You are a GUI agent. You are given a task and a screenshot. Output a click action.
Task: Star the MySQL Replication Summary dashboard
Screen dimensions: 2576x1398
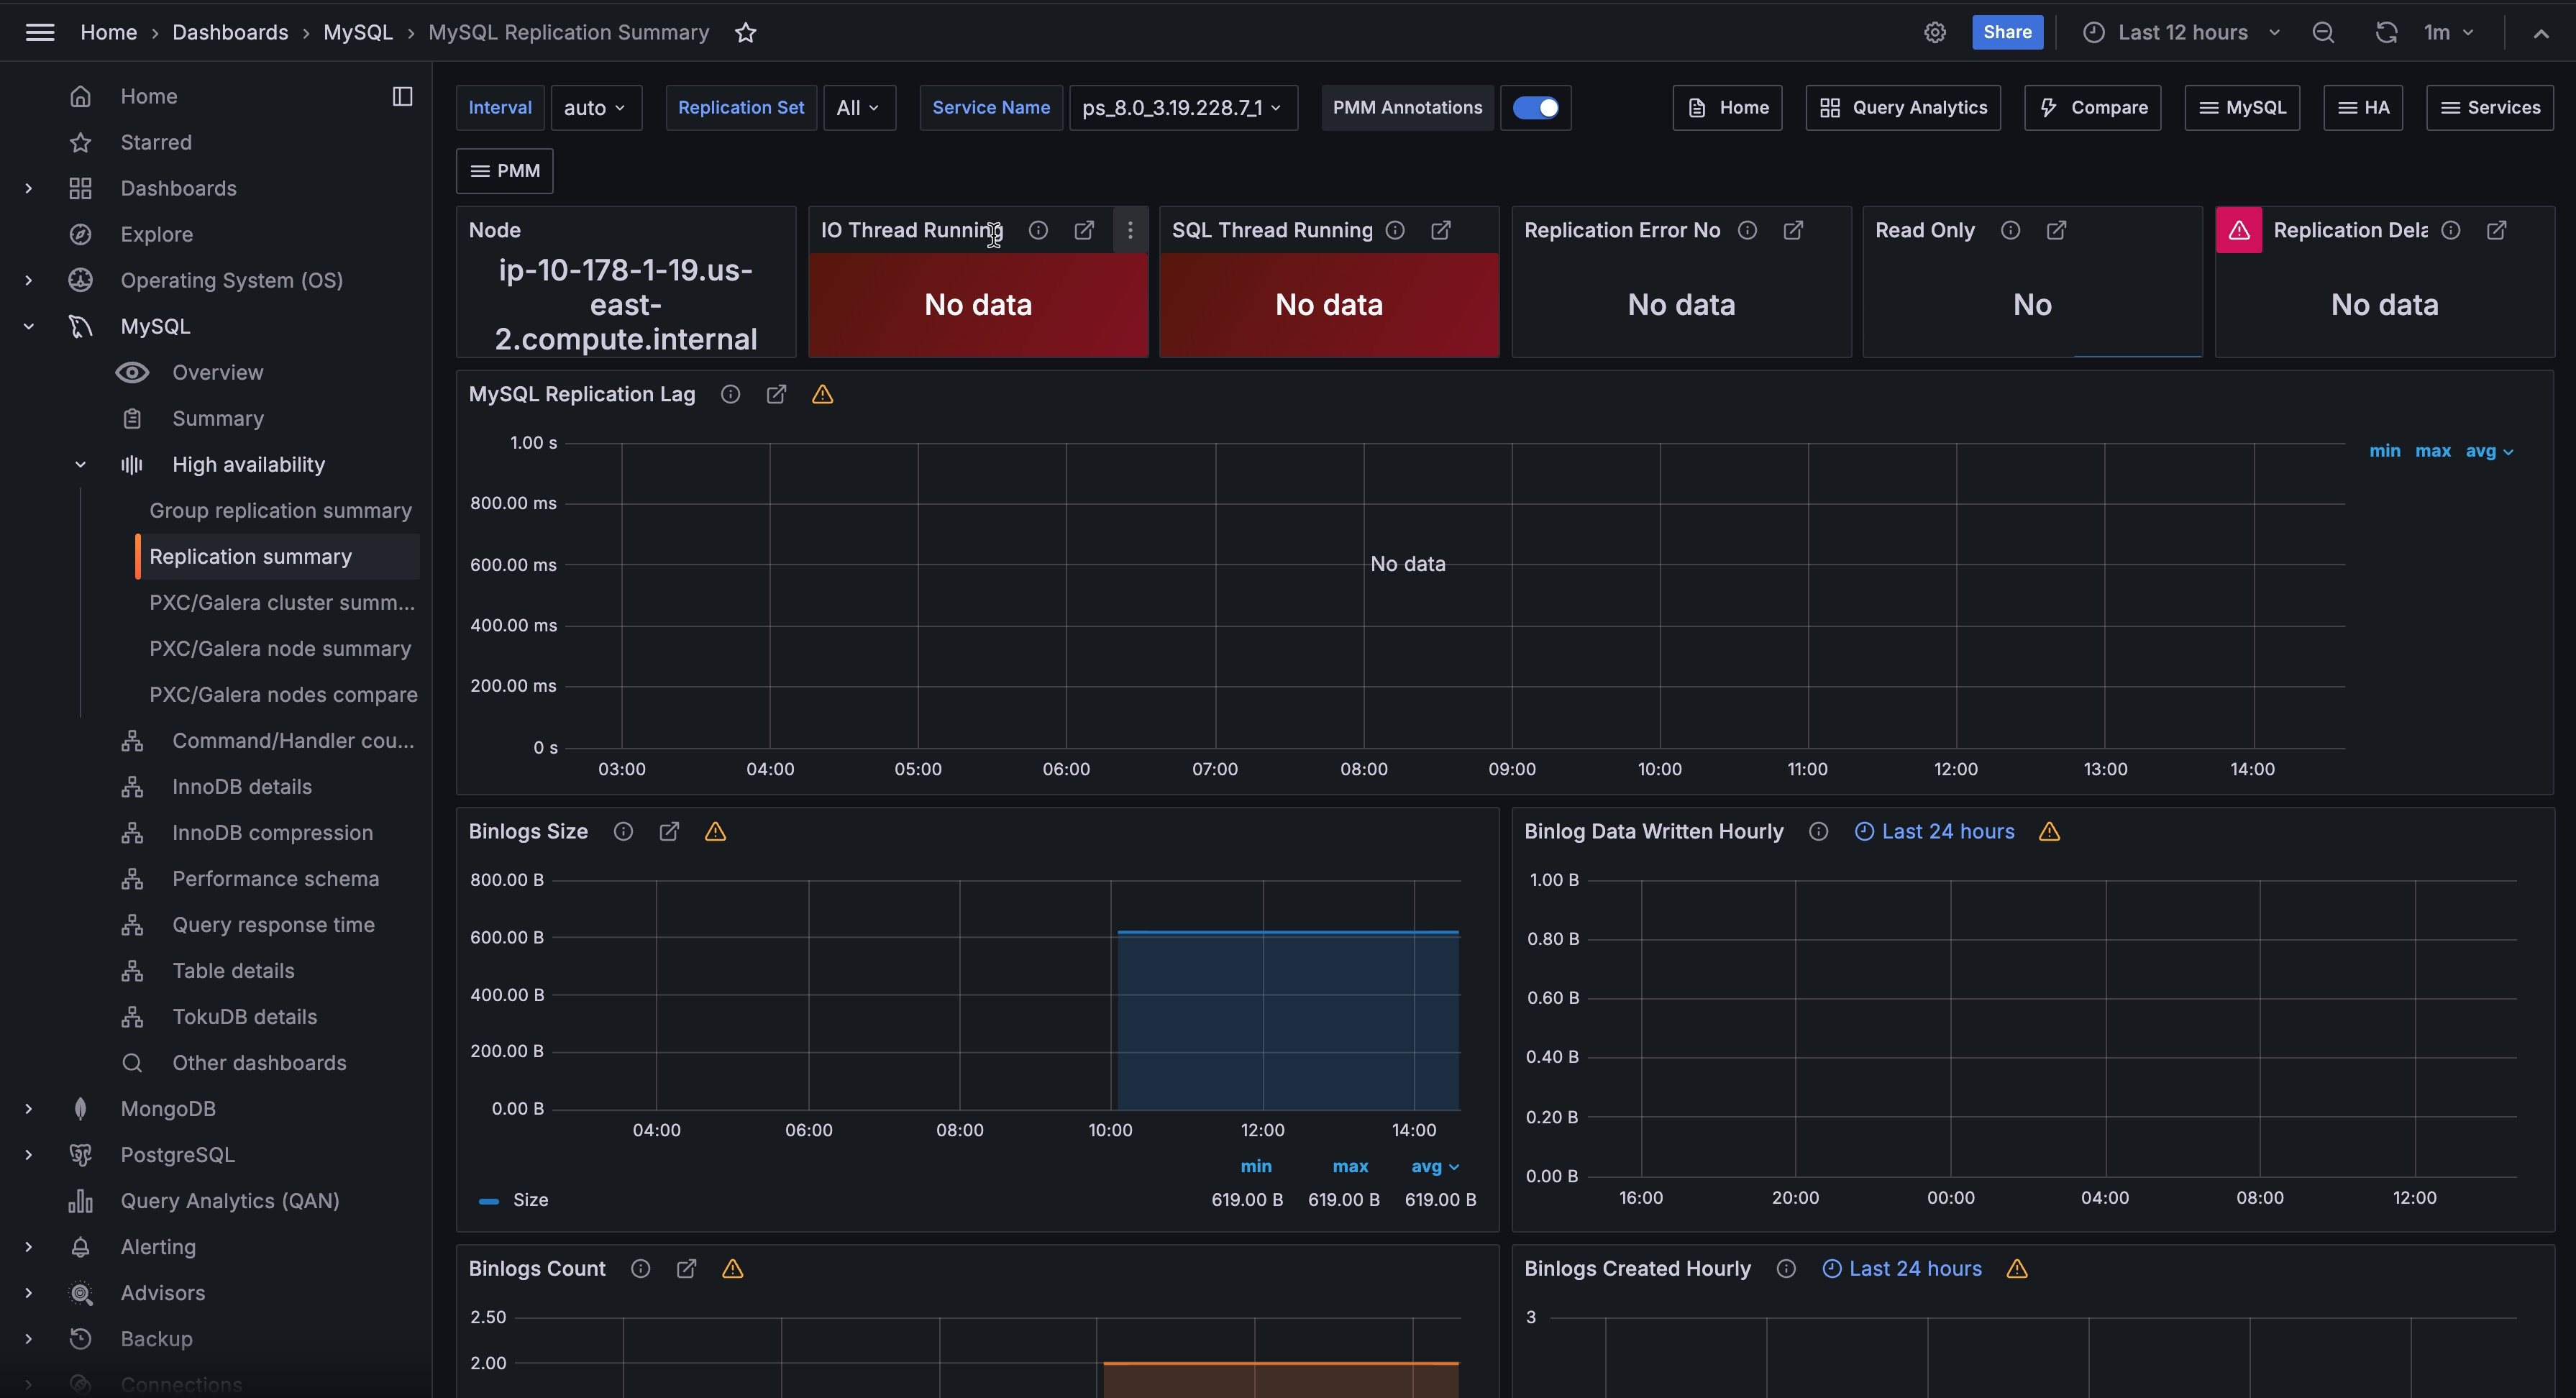745,33
